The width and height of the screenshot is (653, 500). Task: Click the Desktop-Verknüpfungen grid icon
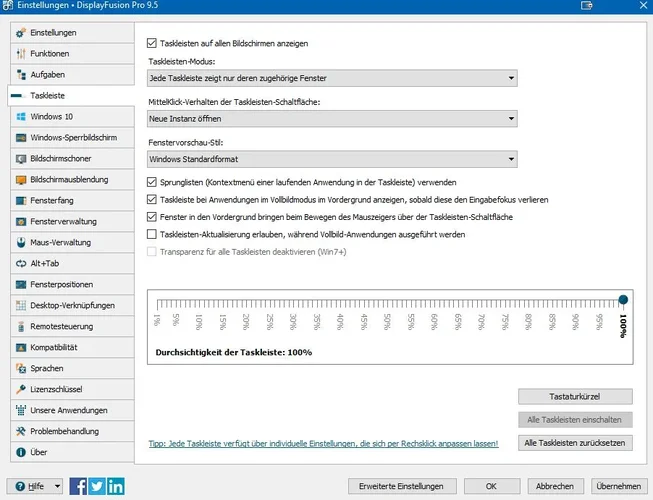point(21,306)
